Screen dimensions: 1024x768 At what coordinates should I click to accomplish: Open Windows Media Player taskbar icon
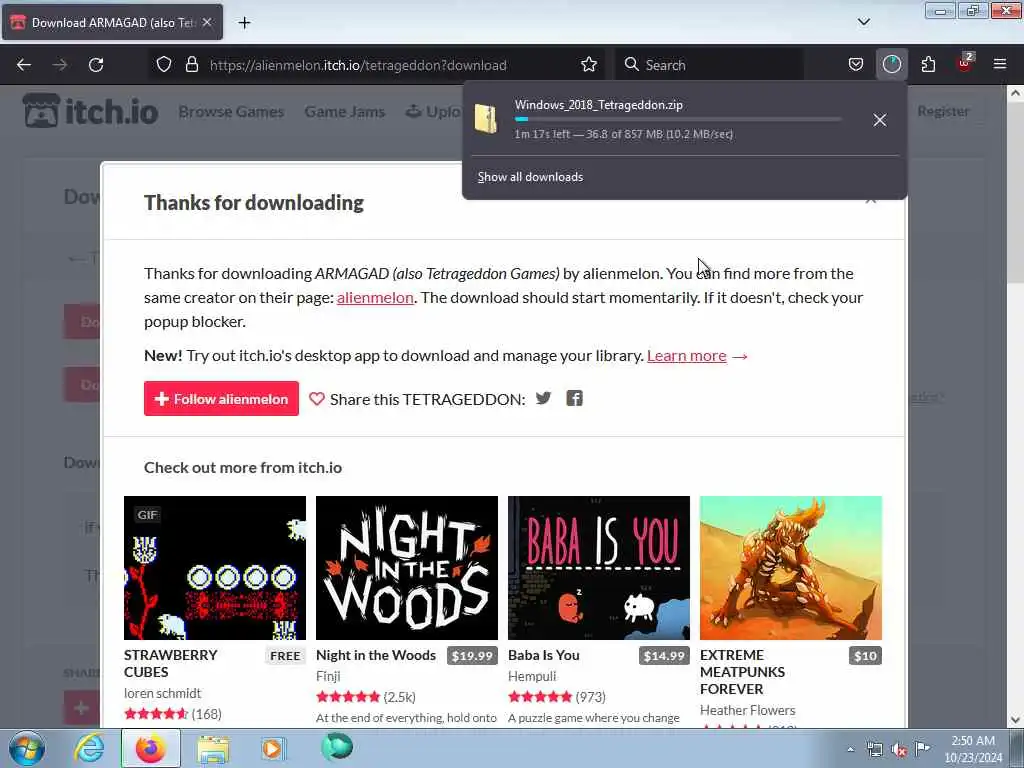pos(272,748)
